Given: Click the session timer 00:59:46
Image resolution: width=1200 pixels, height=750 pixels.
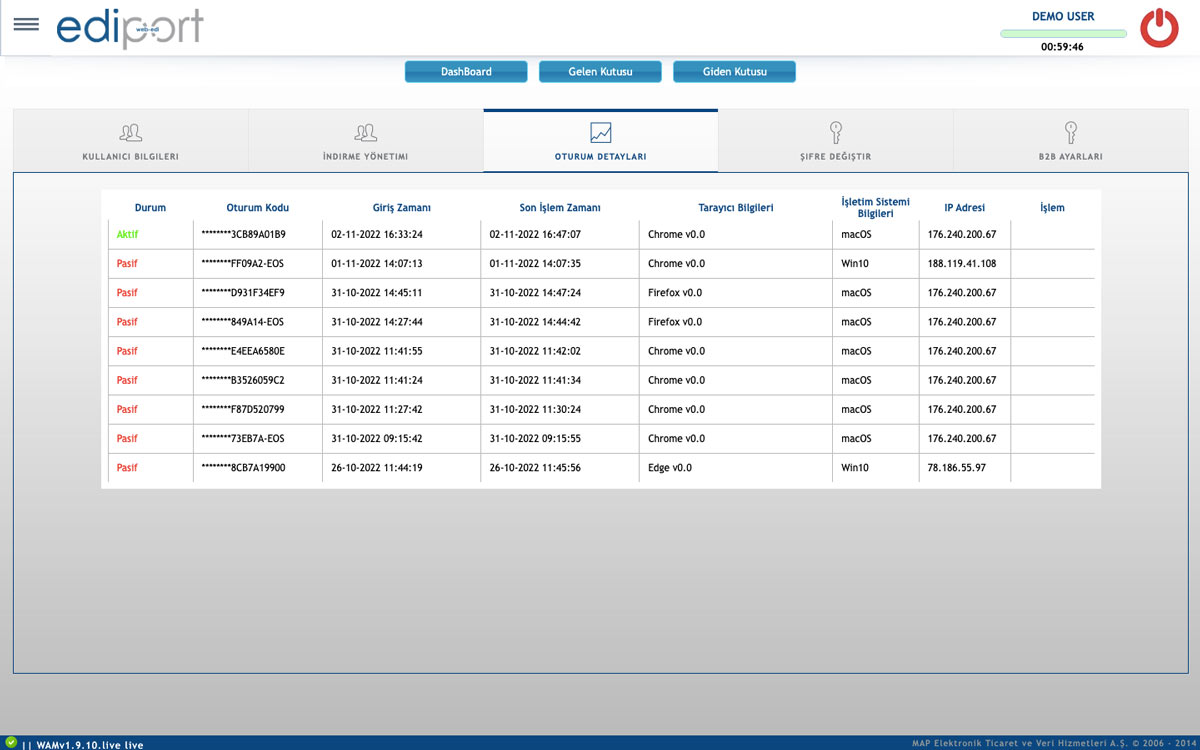Looking at the screenshot, I should pos(1062,47).
